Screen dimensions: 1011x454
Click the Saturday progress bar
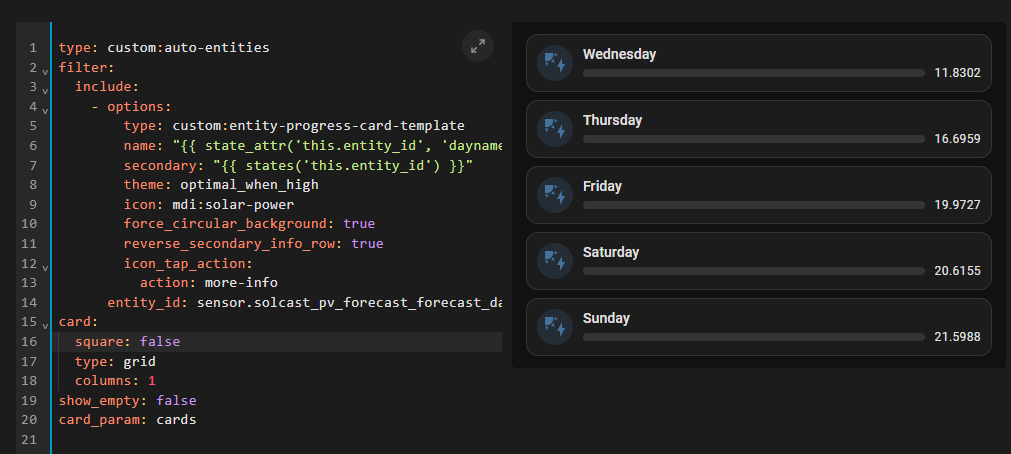[753, 271]
